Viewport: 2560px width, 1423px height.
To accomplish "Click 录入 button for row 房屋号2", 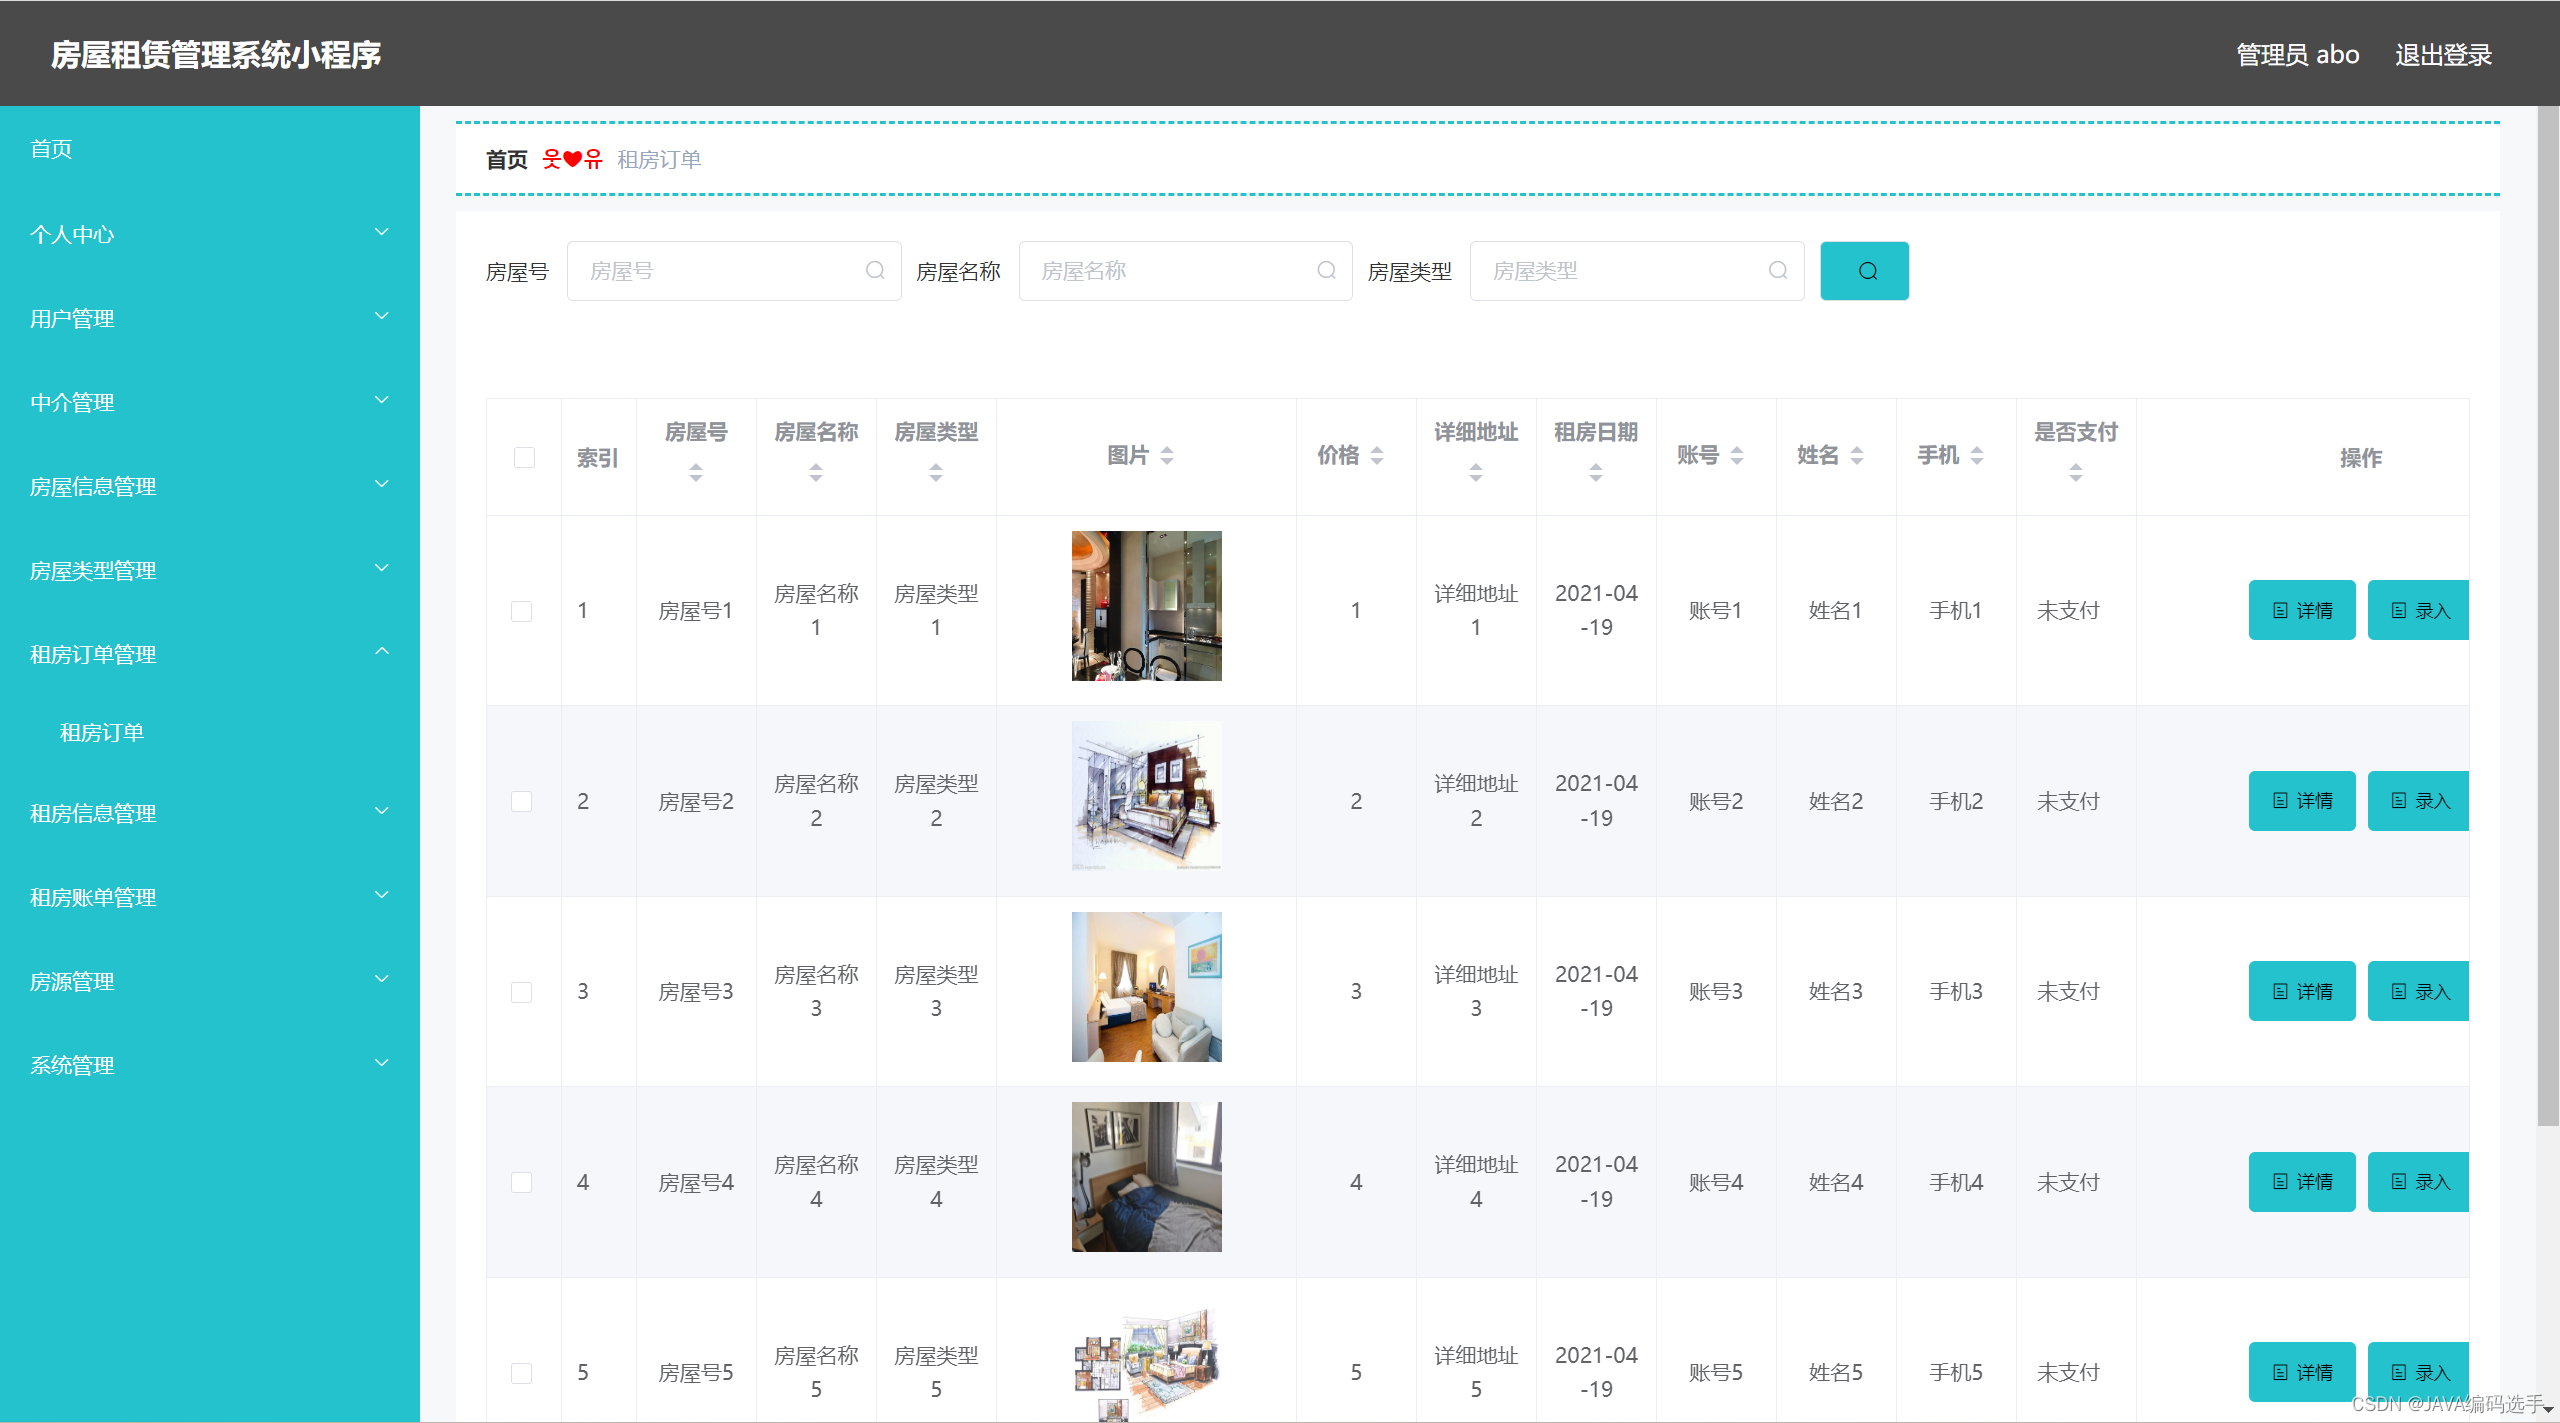I will pyautogui.click(x=2418, y=801).
